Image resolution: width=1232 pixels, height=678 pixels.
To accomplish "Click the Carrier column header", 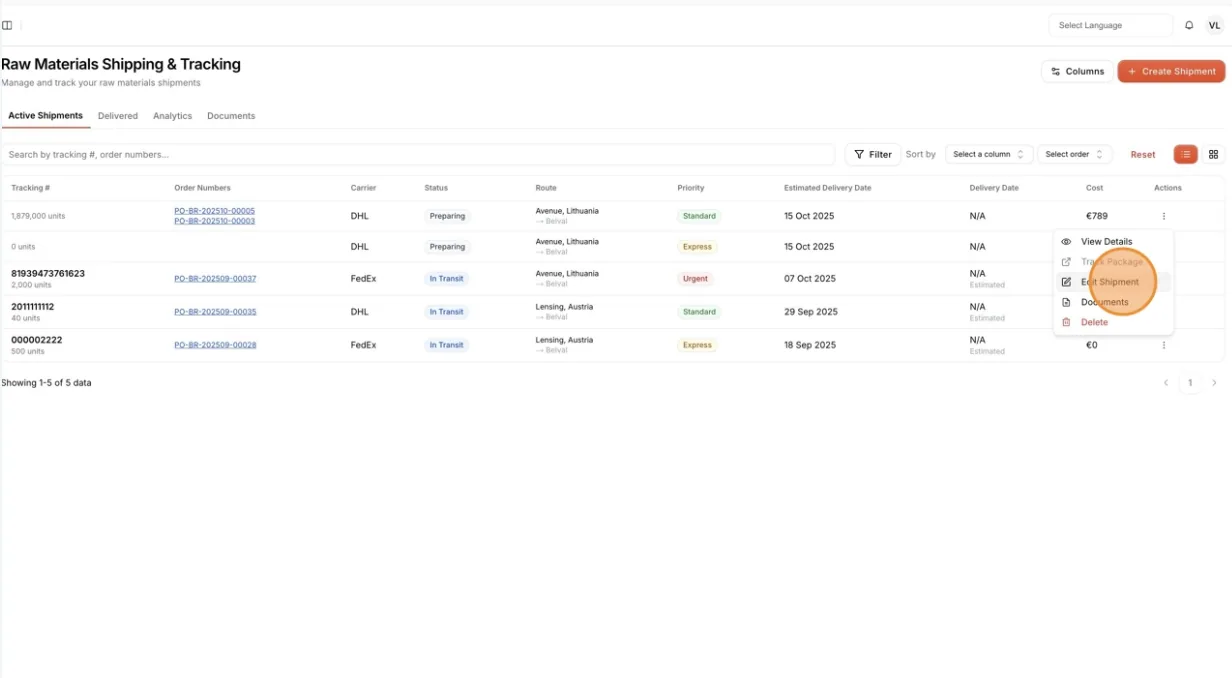I will [x=363, y=188].
